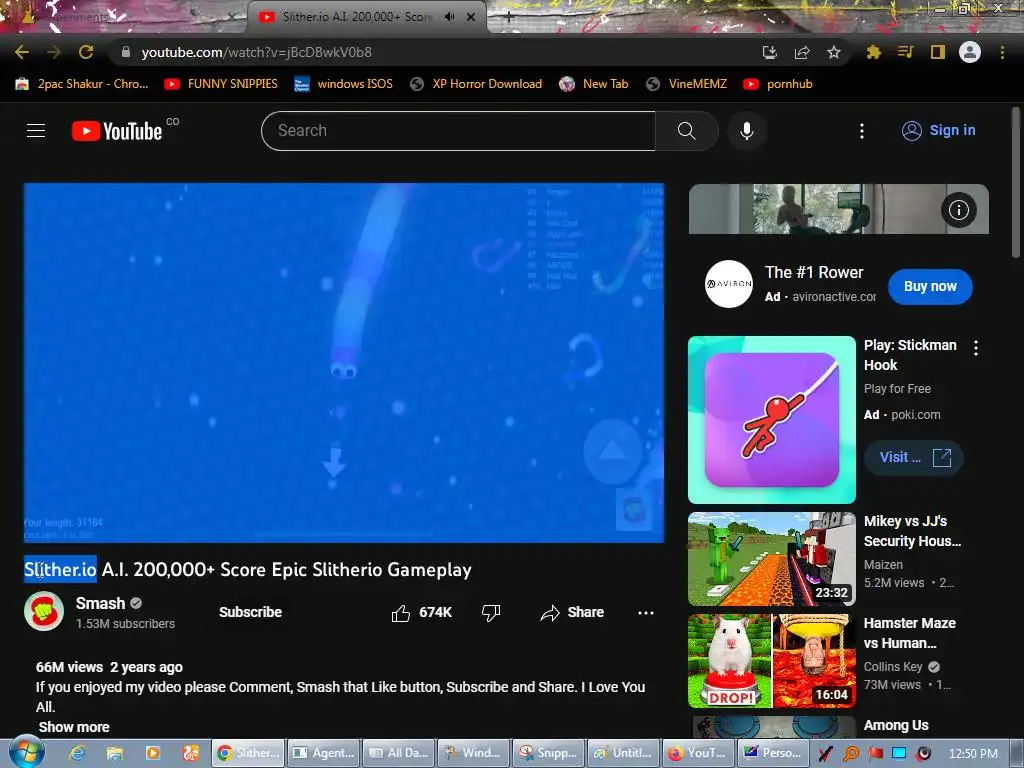
Task: Open options for Stickman Hook ad
Action: point(976,348)
